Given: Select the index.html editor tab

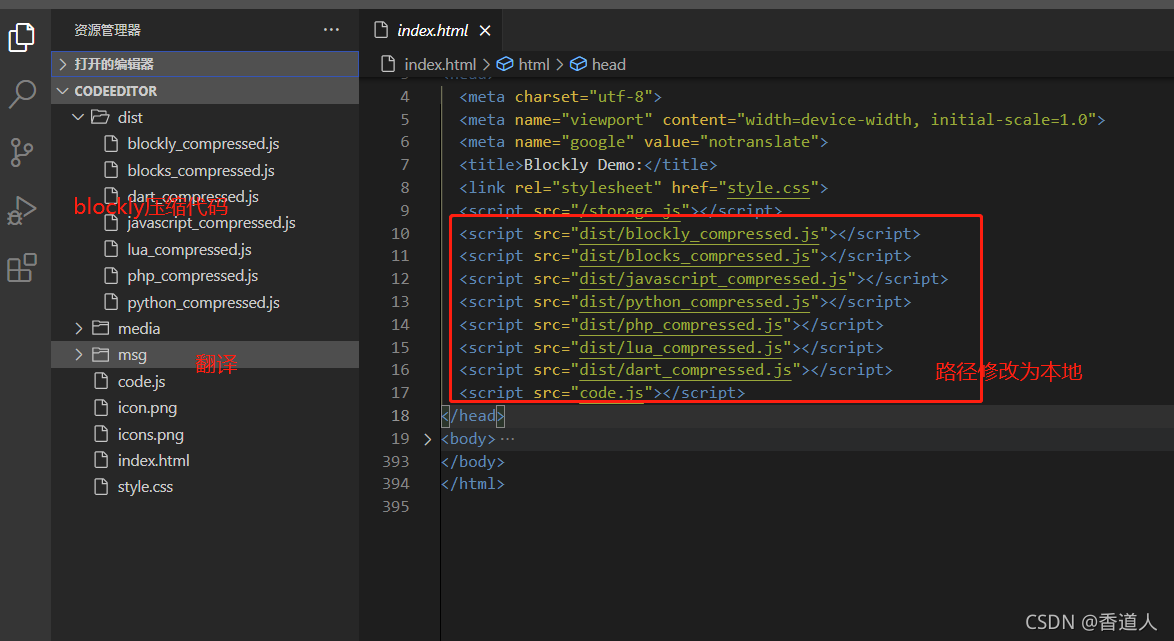Looking at the screenshot, I should [432, 31].
